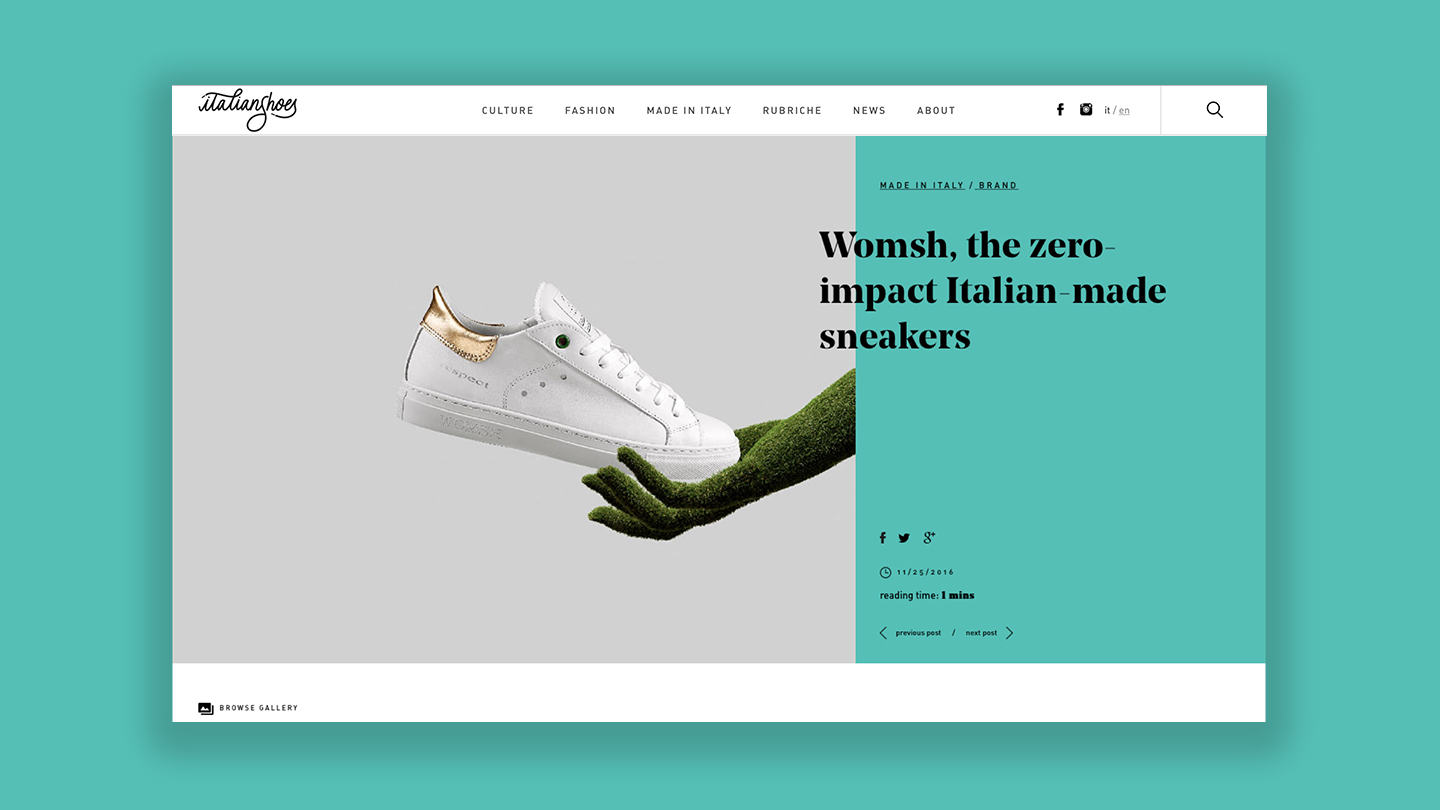Select Made in Italy nav item

tap(689, 111)
